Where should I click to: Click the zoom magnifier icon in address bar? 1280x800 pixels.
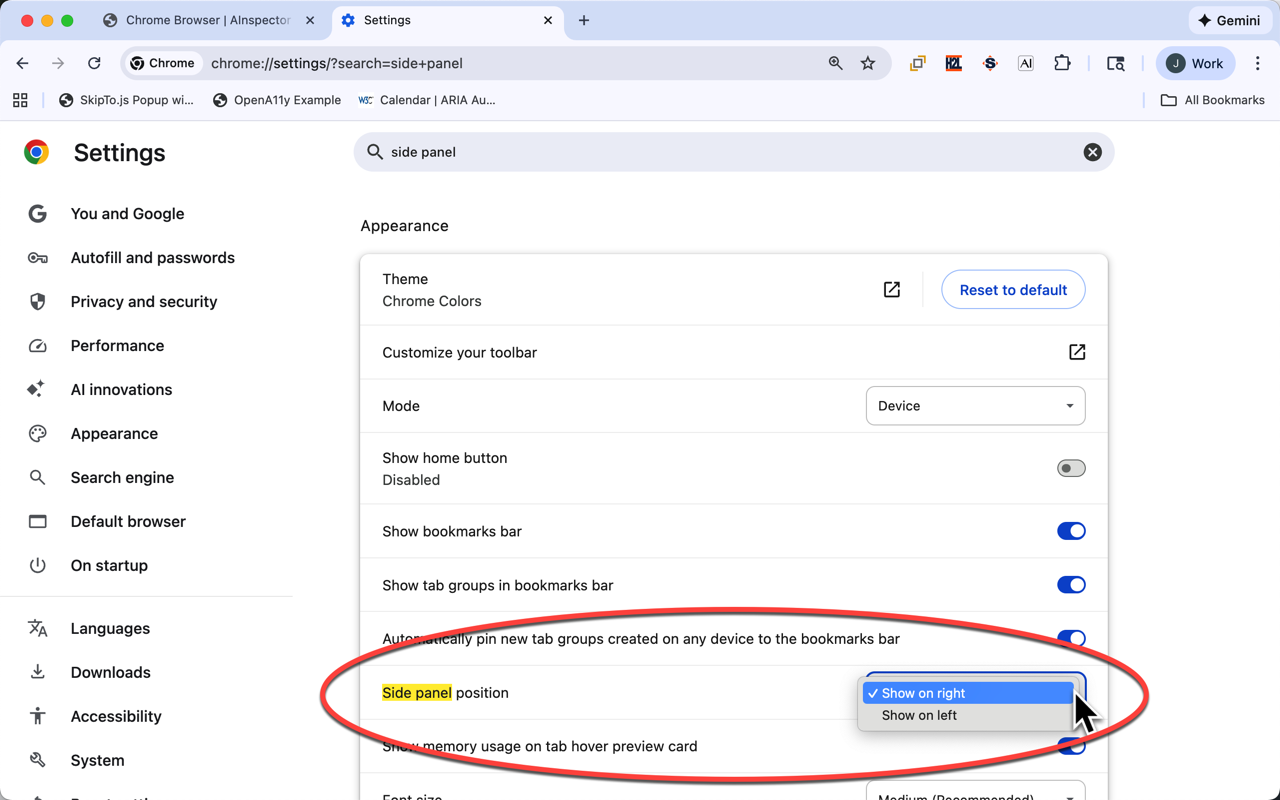coord(835,63)
